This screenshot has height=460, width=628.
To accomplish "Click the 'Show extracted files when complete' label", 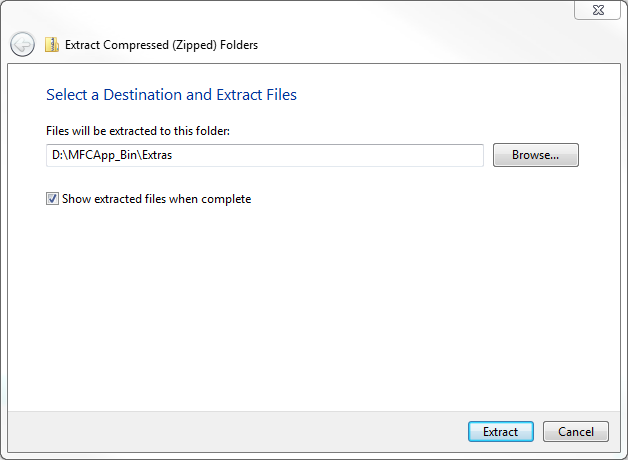I will (x=156, y=199).
